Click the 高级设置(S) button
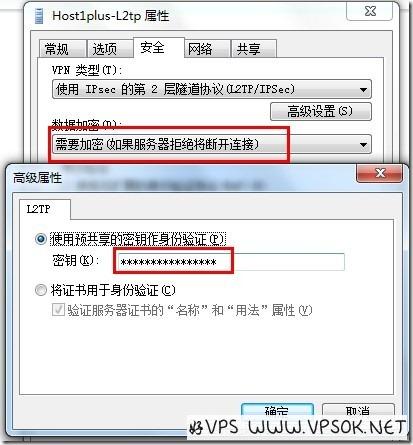This screenshot has width=413, height=445. [321, 111]
